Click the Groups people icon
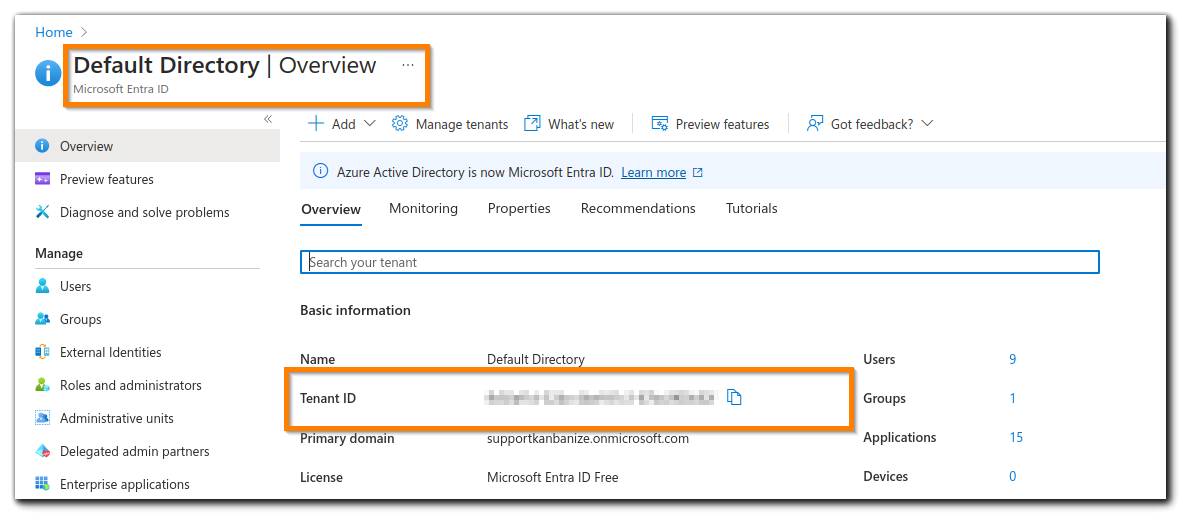Viewport: 1193px width, 526px height. [43, 319]
